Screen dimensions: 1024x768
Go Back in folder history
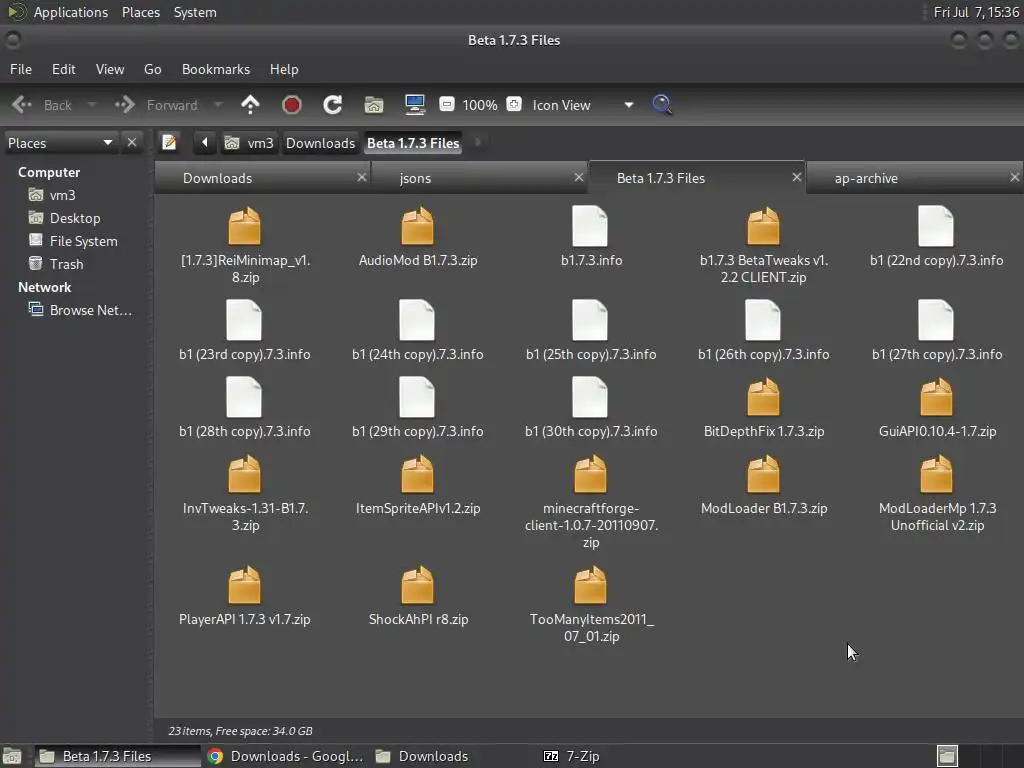click(41, 104)
